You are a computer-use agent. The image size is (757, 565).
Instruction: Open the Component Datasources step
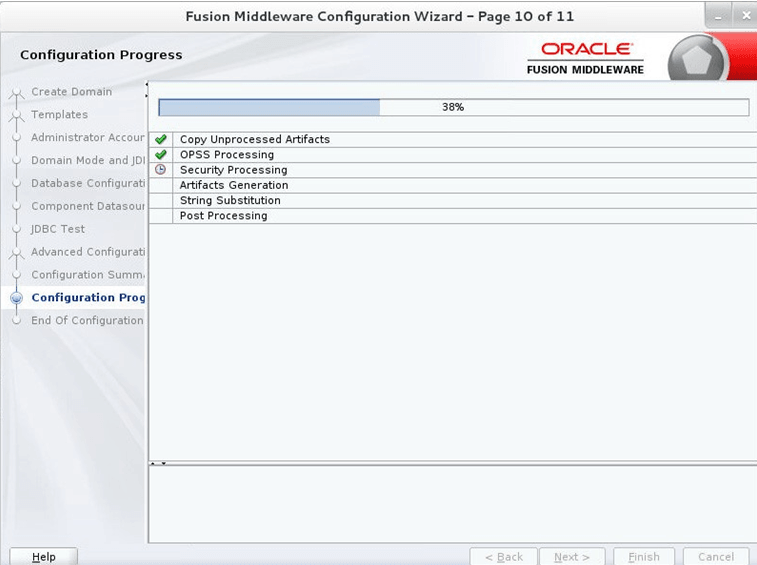(x=88, y=206)
